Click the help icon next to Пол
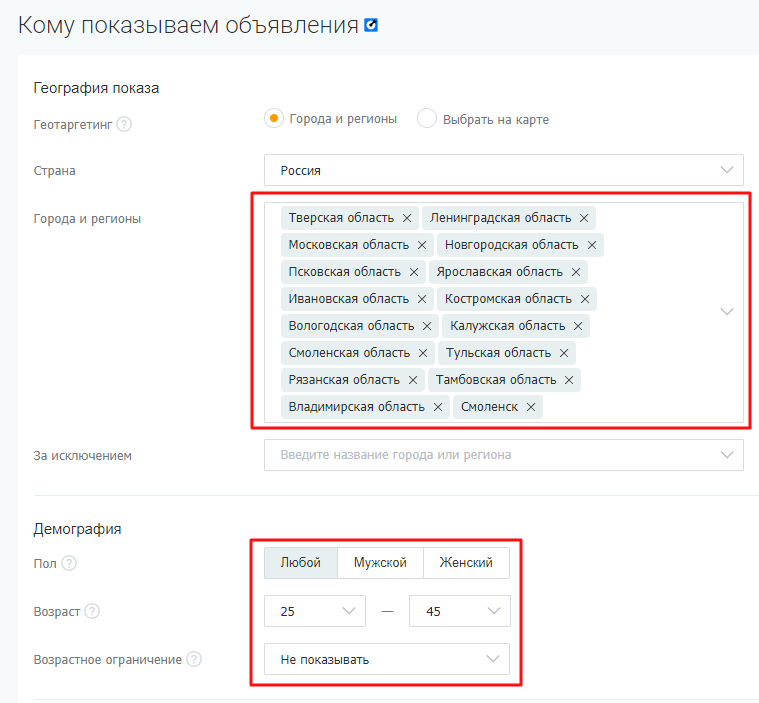Screen dimensions: 759x703 (x=69, y=563)
